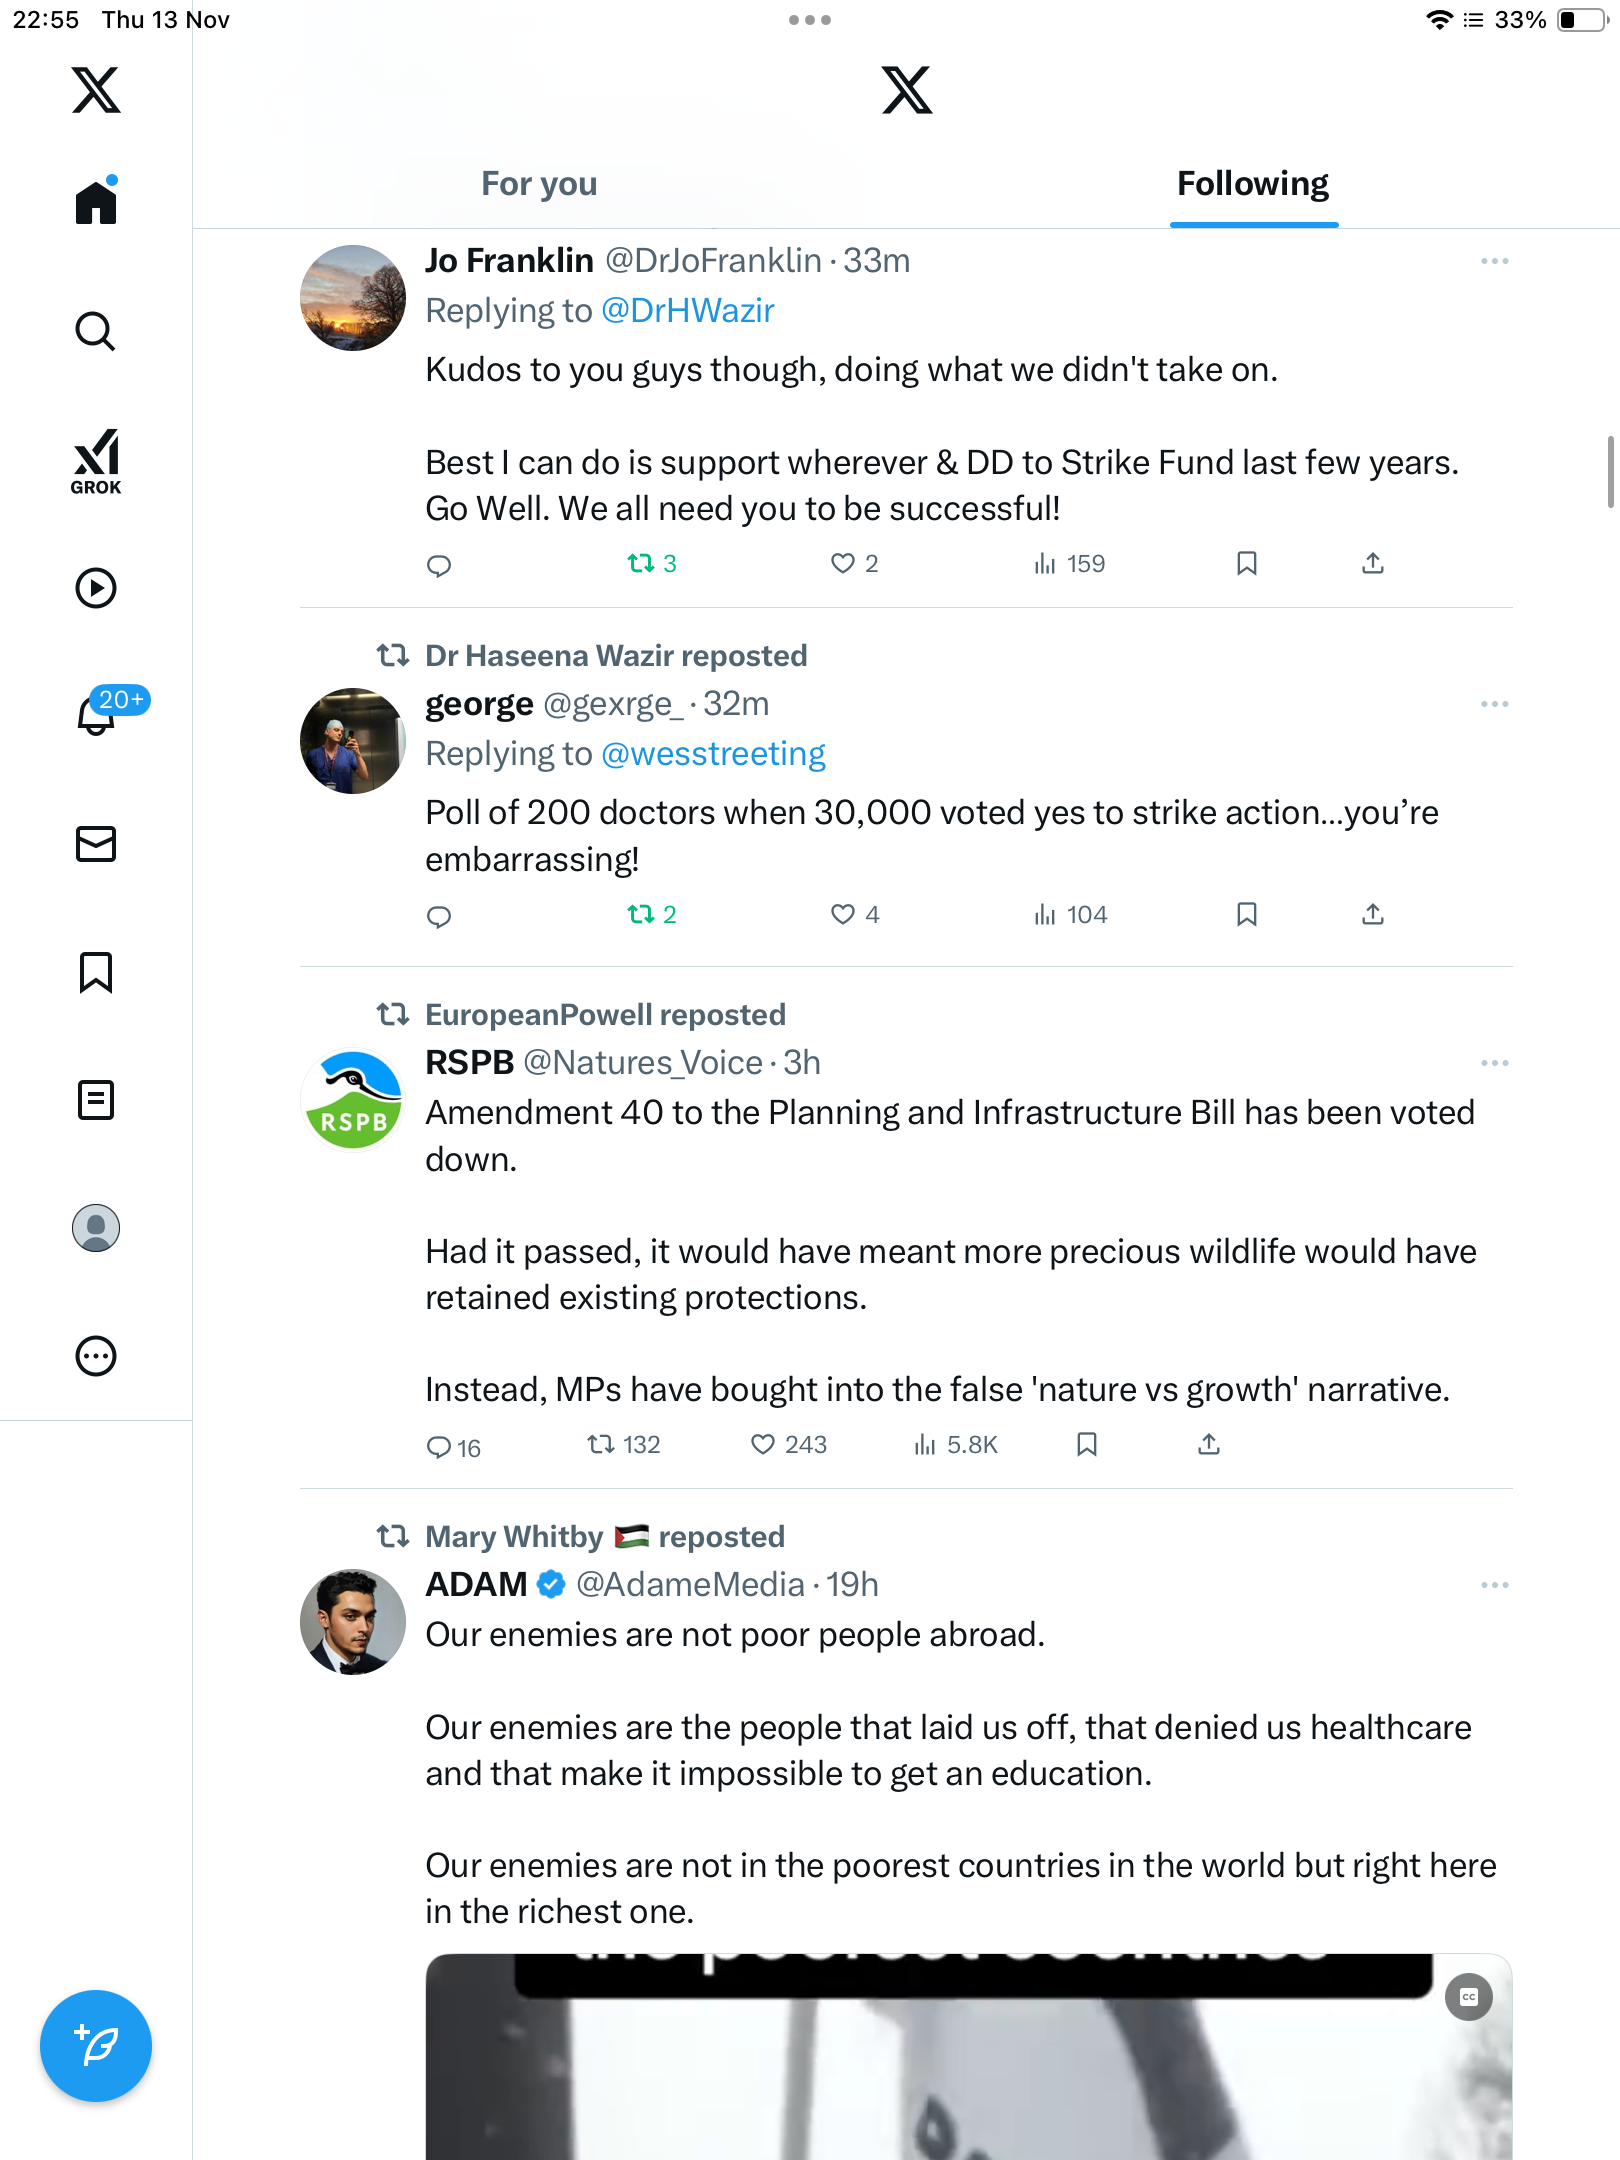This screenshot has width=1620, height=2160.
Task: Bookmark the RSPB post
Action: tap(1087, 1444)
